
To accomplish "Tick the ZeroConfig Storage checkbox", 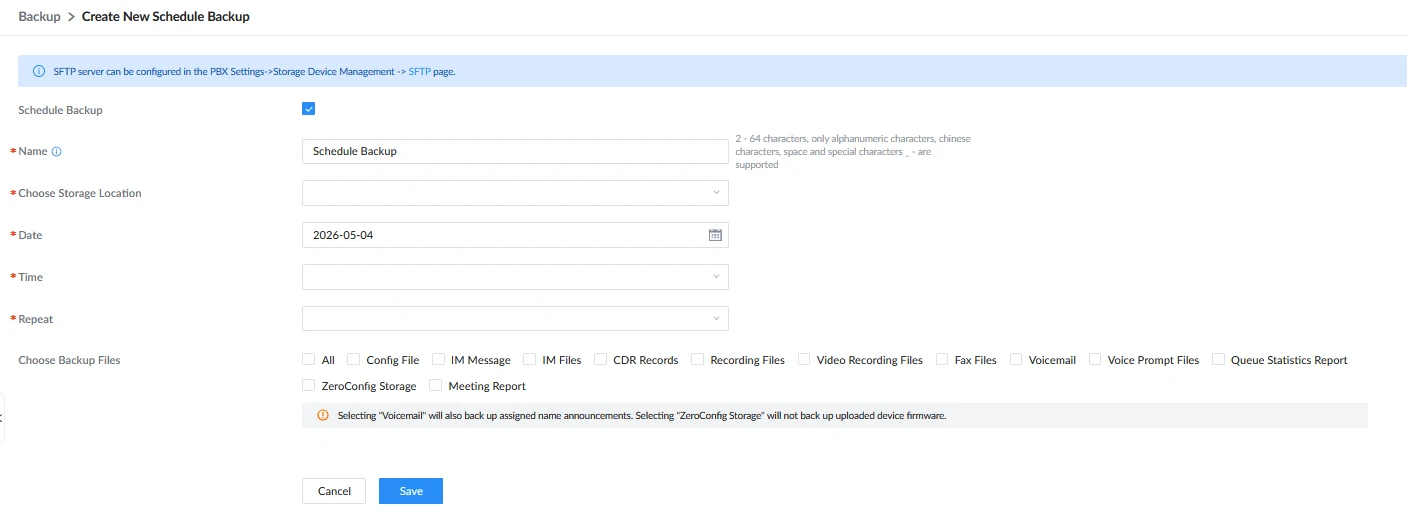I will tap(309, 385).
